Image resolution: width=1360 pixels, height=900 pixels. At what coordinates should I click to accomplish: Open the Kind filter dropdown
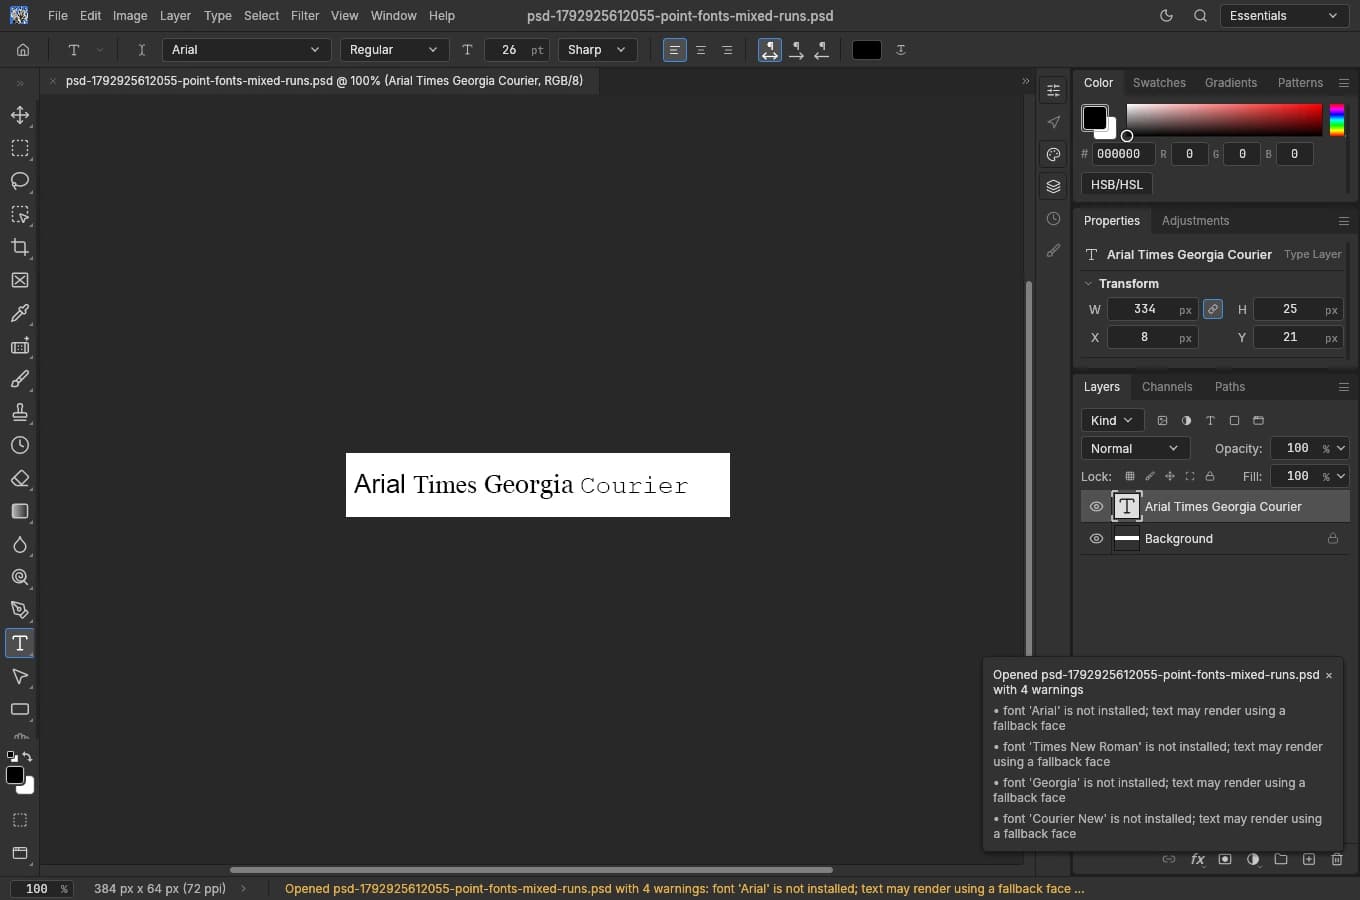(x=1111, y=421)
